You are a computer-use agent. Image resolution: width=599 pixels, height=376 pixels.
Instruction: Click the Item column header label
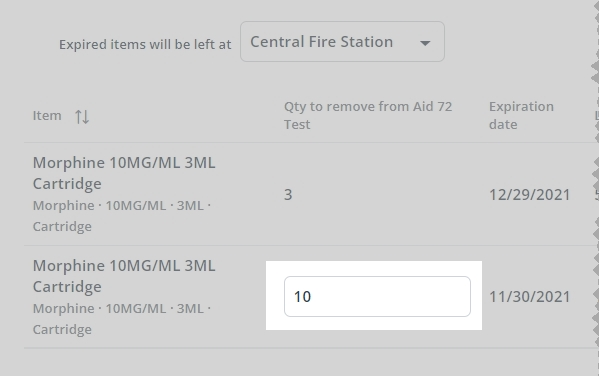pos(47,115)
